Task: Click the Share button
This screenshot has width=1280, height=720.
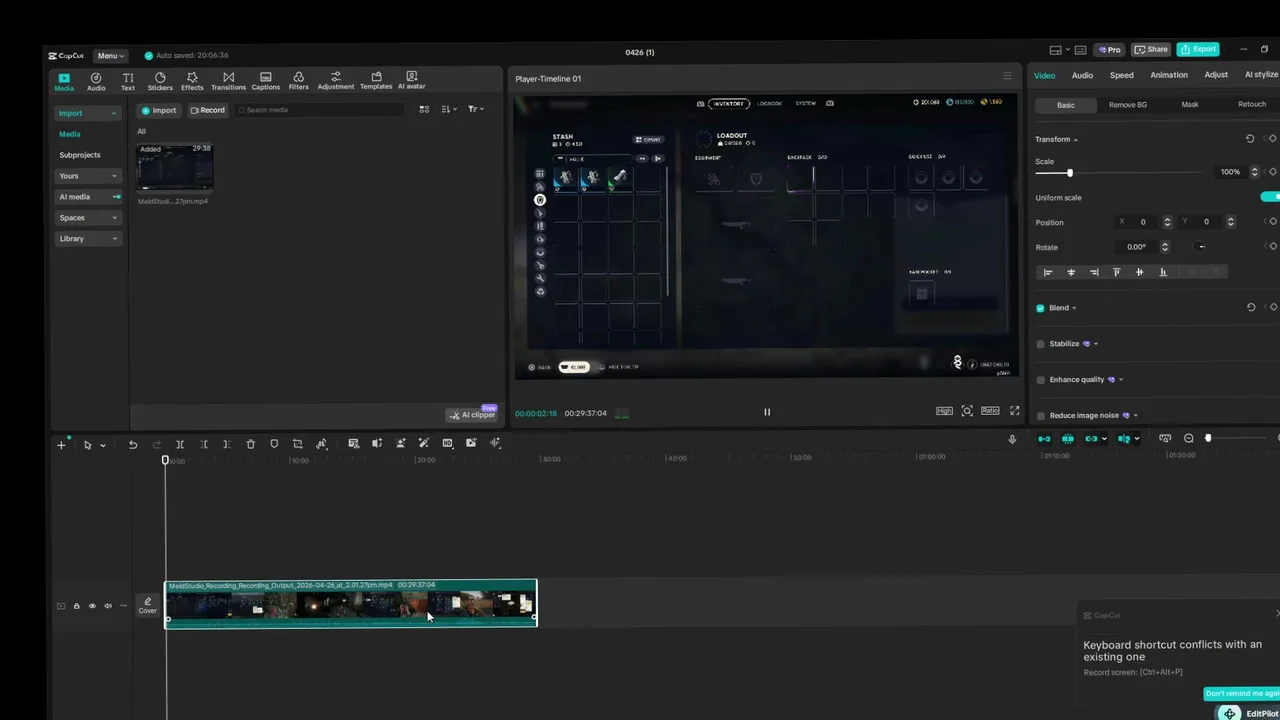Action: [1152, 49]
